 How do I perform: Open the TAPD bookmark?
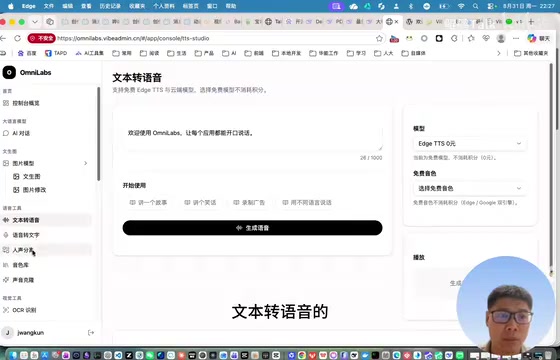pos(56,53)
